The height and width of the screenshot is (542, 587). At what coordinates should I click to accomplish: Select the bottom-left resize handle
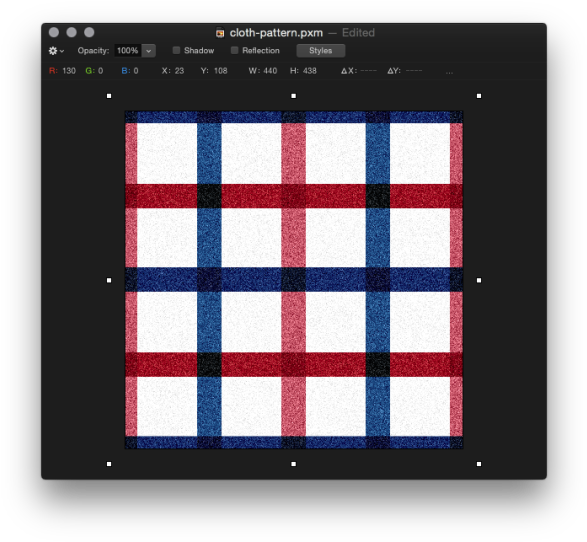pyautogui.click(x=109, y=464)
